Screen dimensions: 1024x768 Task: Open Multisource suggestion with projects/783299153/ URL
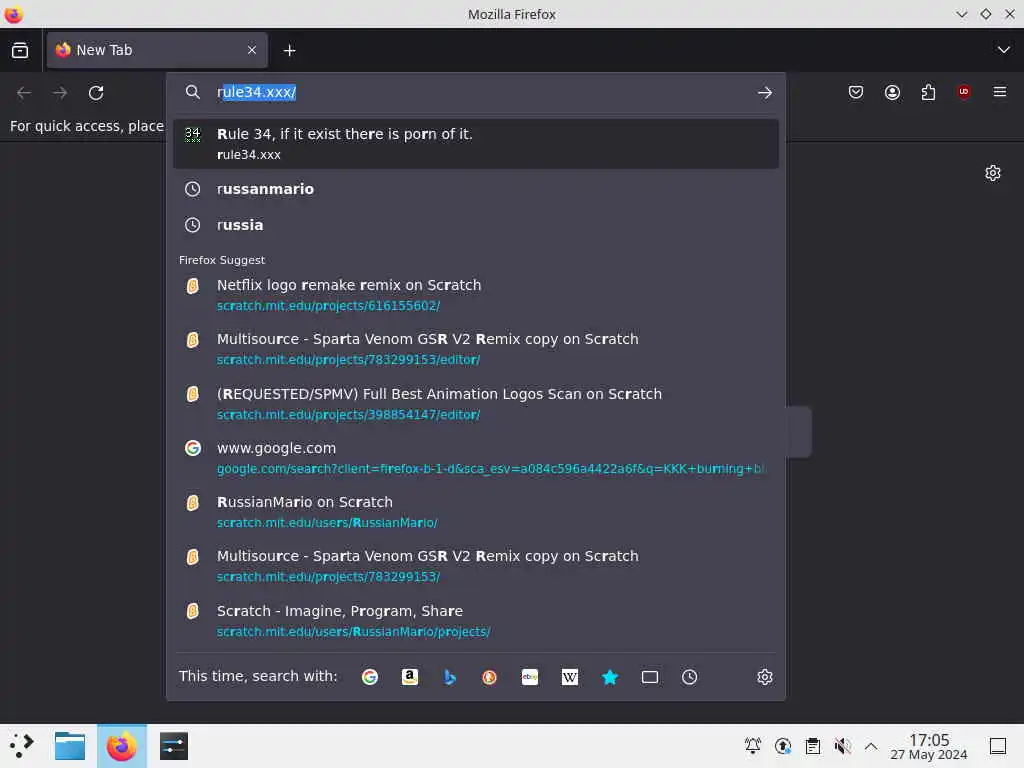[x=475, y=566]
